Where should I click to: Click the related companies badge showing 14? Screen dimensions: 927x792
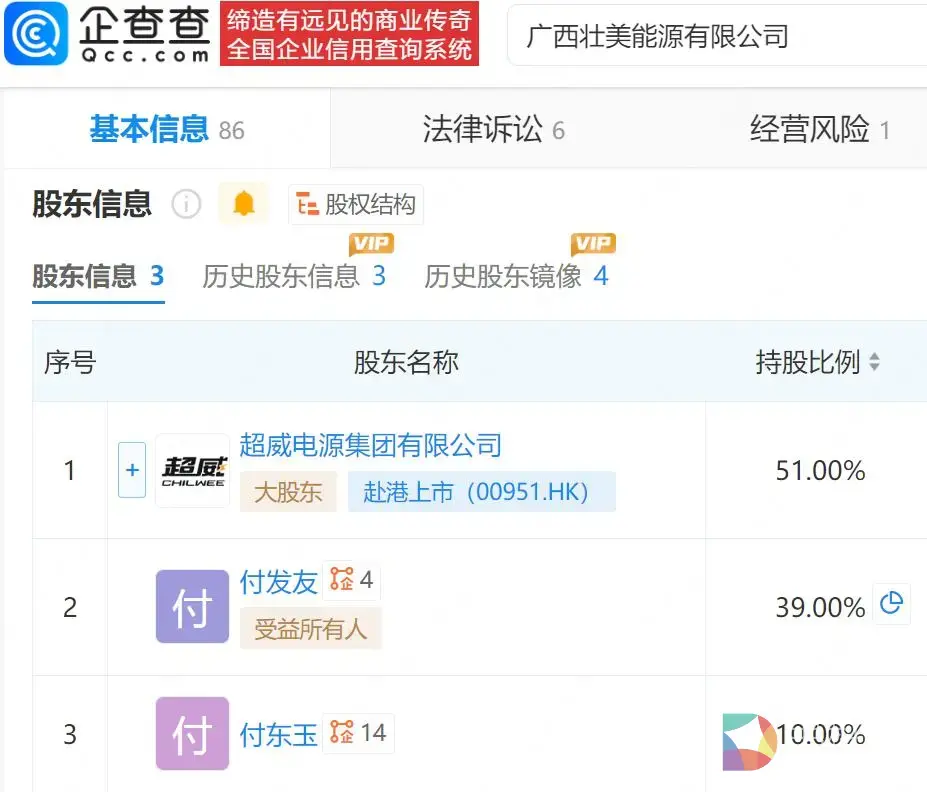pyautogui.click(x=359, y=733)
